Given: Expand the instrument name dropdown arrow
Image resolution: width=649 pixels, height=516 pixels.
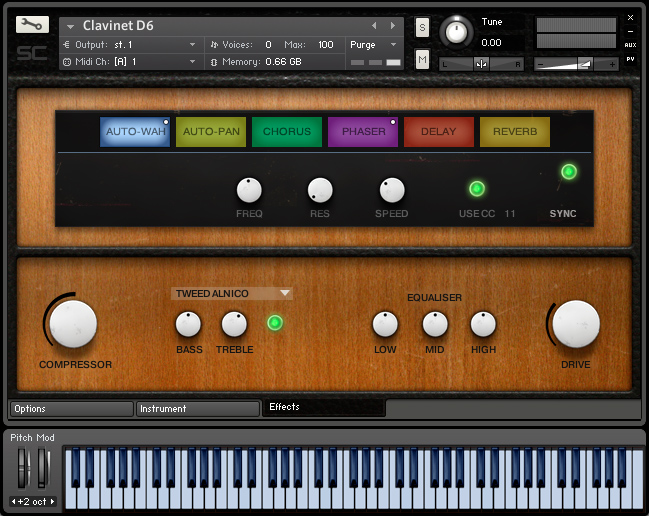Looking at the screenshot, I should (x=70, y=26).
